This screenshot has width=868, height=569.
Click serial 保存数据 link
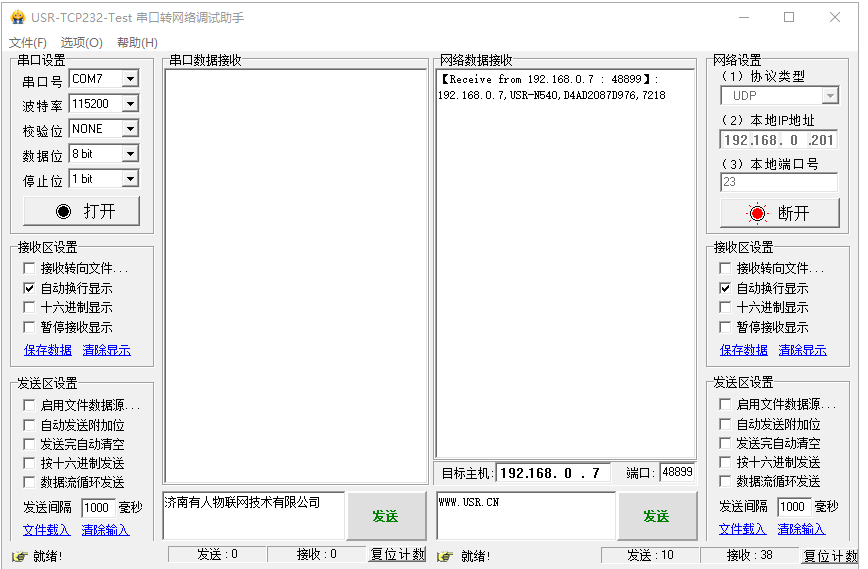tap(48, 350)
